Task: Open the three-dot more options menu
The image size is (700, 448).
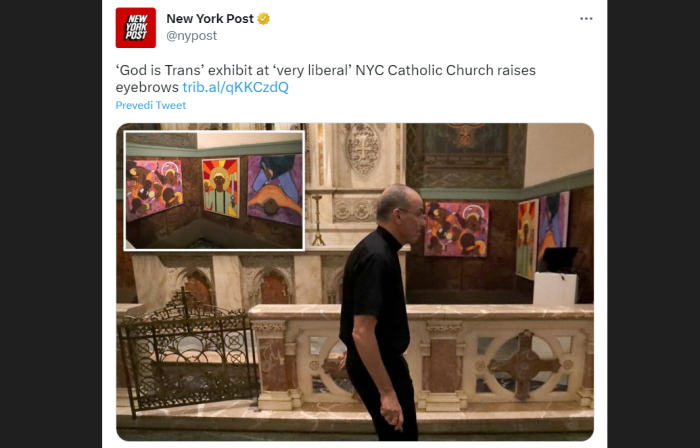Action: 586,19
